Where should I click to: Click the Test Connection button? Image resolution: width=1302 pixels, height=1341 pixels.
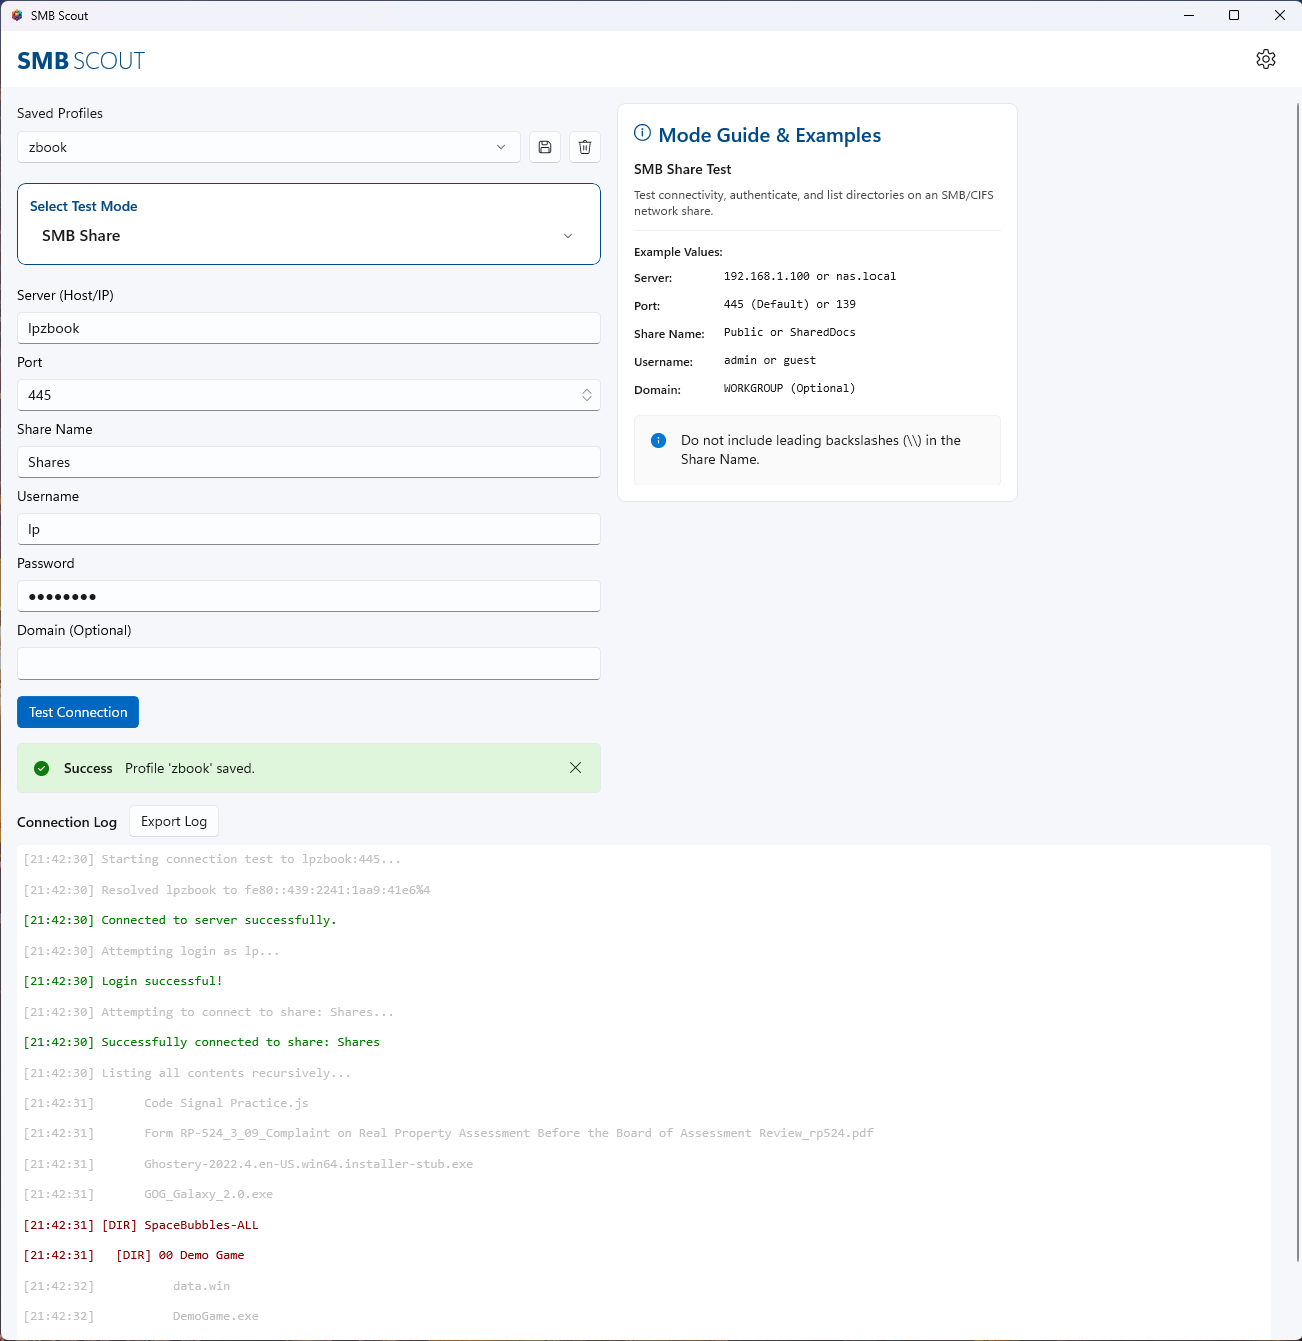pos(78,712)
